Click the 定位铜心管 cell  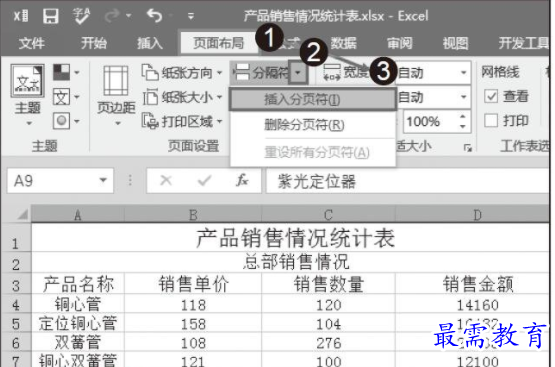(x=78, y=323)
